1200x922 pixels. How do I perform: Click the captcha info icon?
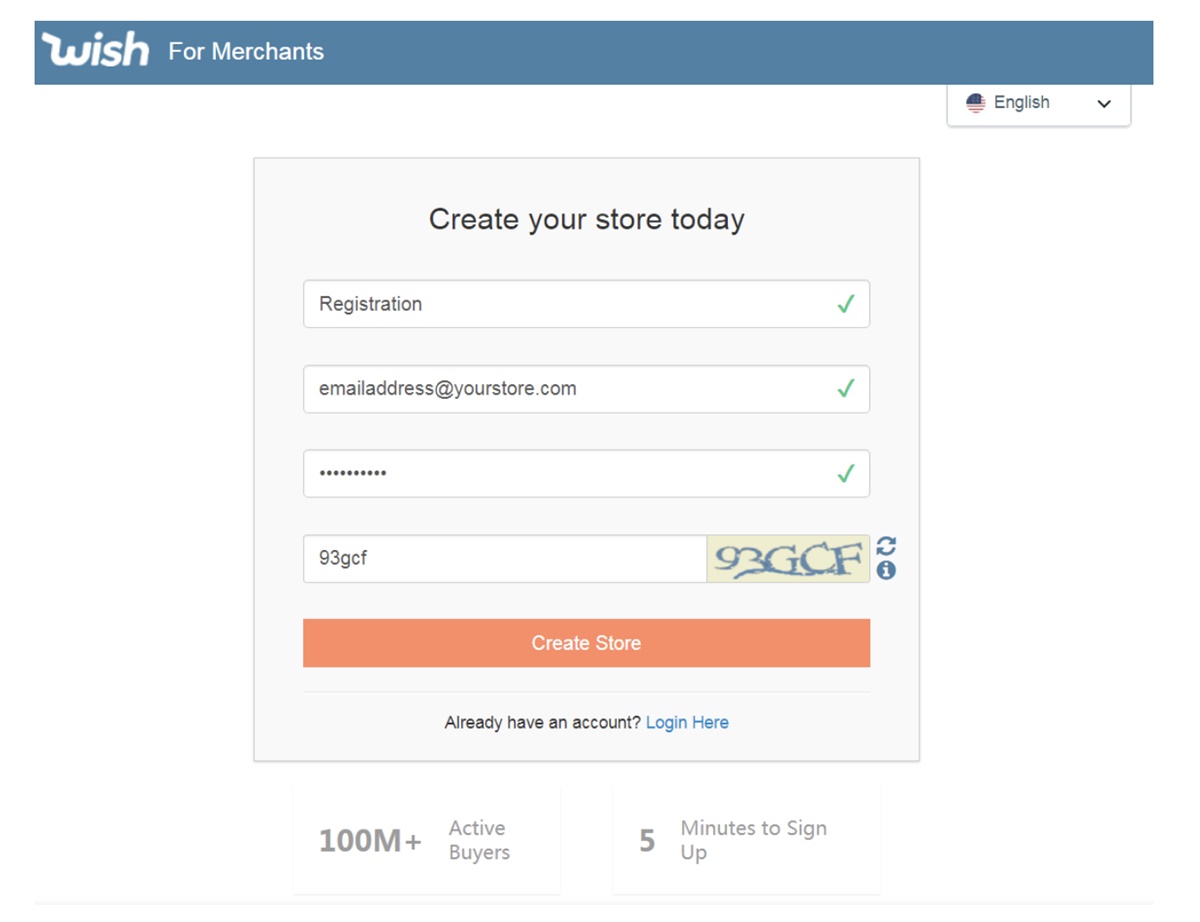click(886, 570)
